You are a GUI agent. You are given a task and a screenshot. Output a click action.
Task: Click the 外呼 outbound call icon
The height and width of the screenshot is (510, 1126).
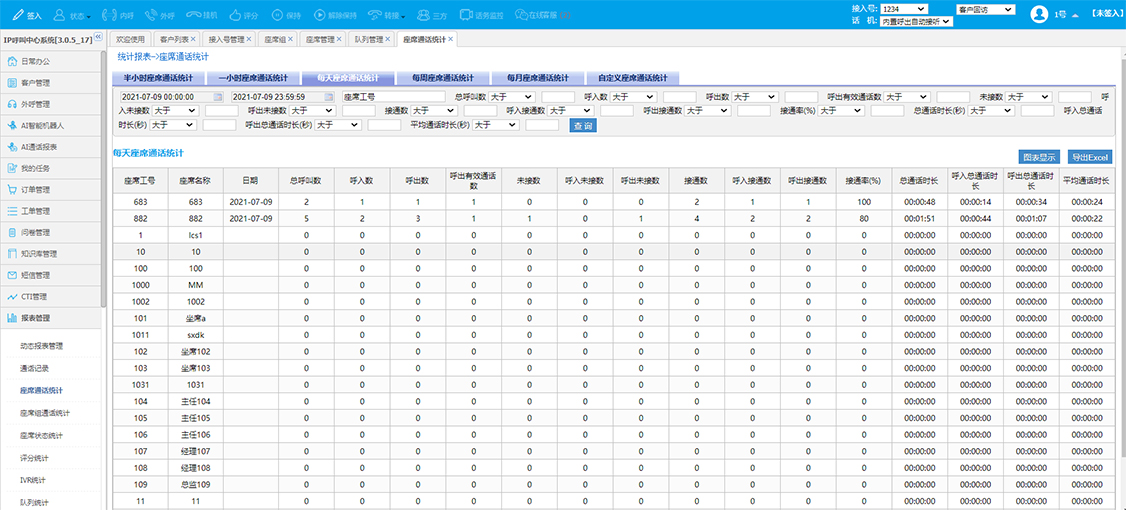tap(152, 15)
